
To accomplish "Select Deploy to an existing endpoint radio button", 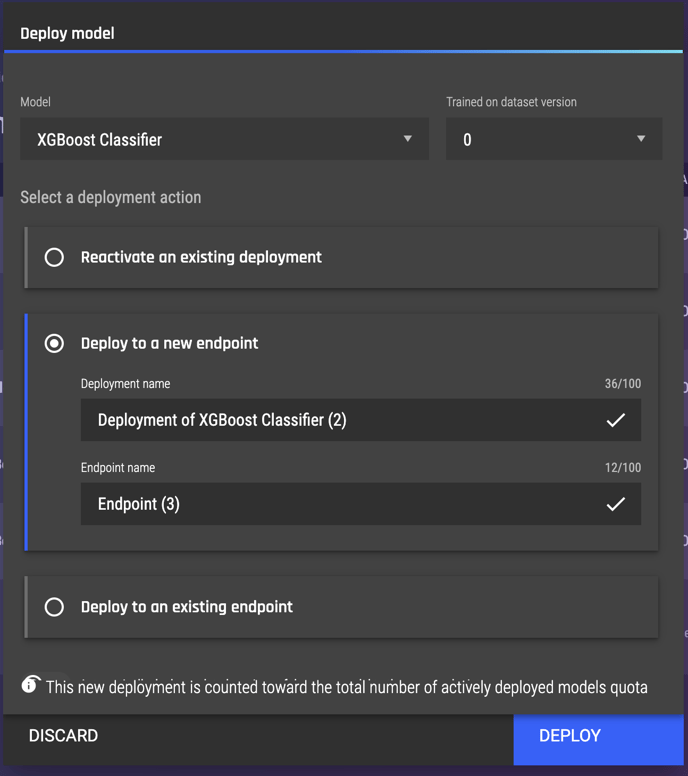I will [x=54, y=607].
